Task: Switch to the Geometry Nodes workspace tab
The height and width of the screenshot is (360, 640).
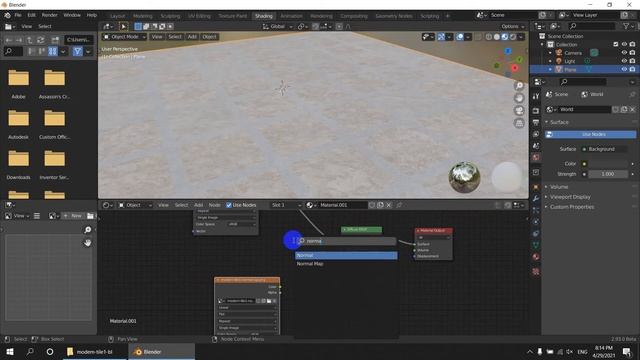Action: (394, 16)
